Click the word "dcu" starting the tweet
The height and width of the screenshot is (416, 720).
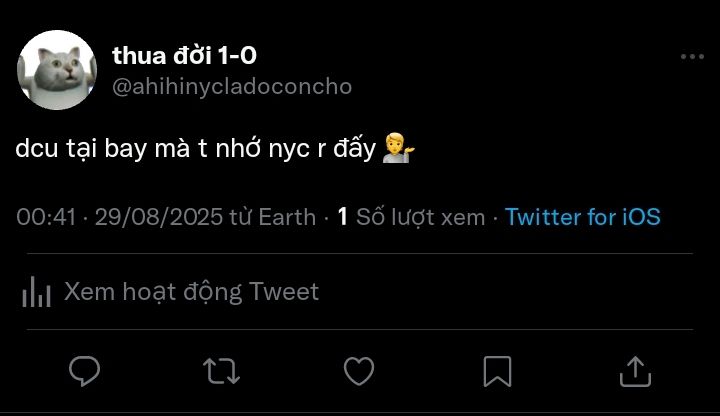pyautogui.click(x=36, y=150)
